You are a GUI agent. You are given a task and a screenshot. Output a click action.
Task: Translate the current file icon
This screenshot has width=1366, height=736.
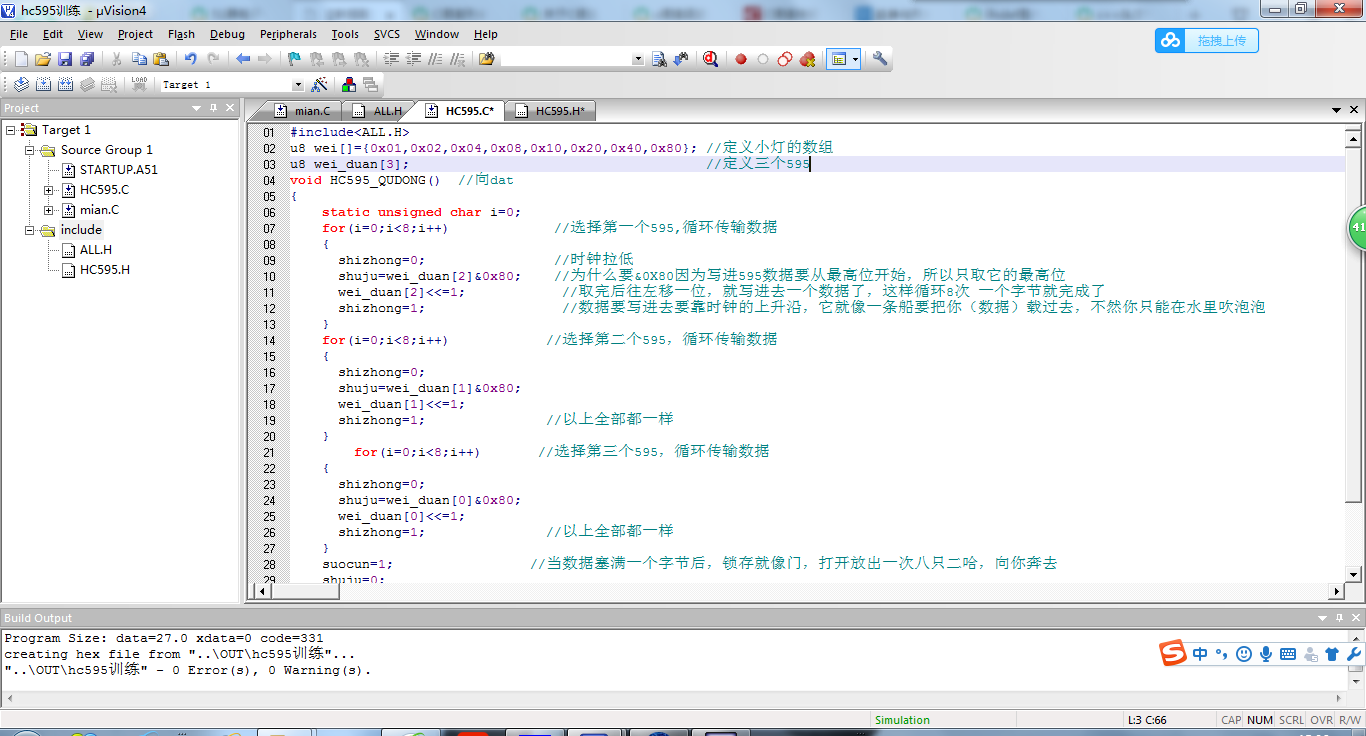[21, 85]
